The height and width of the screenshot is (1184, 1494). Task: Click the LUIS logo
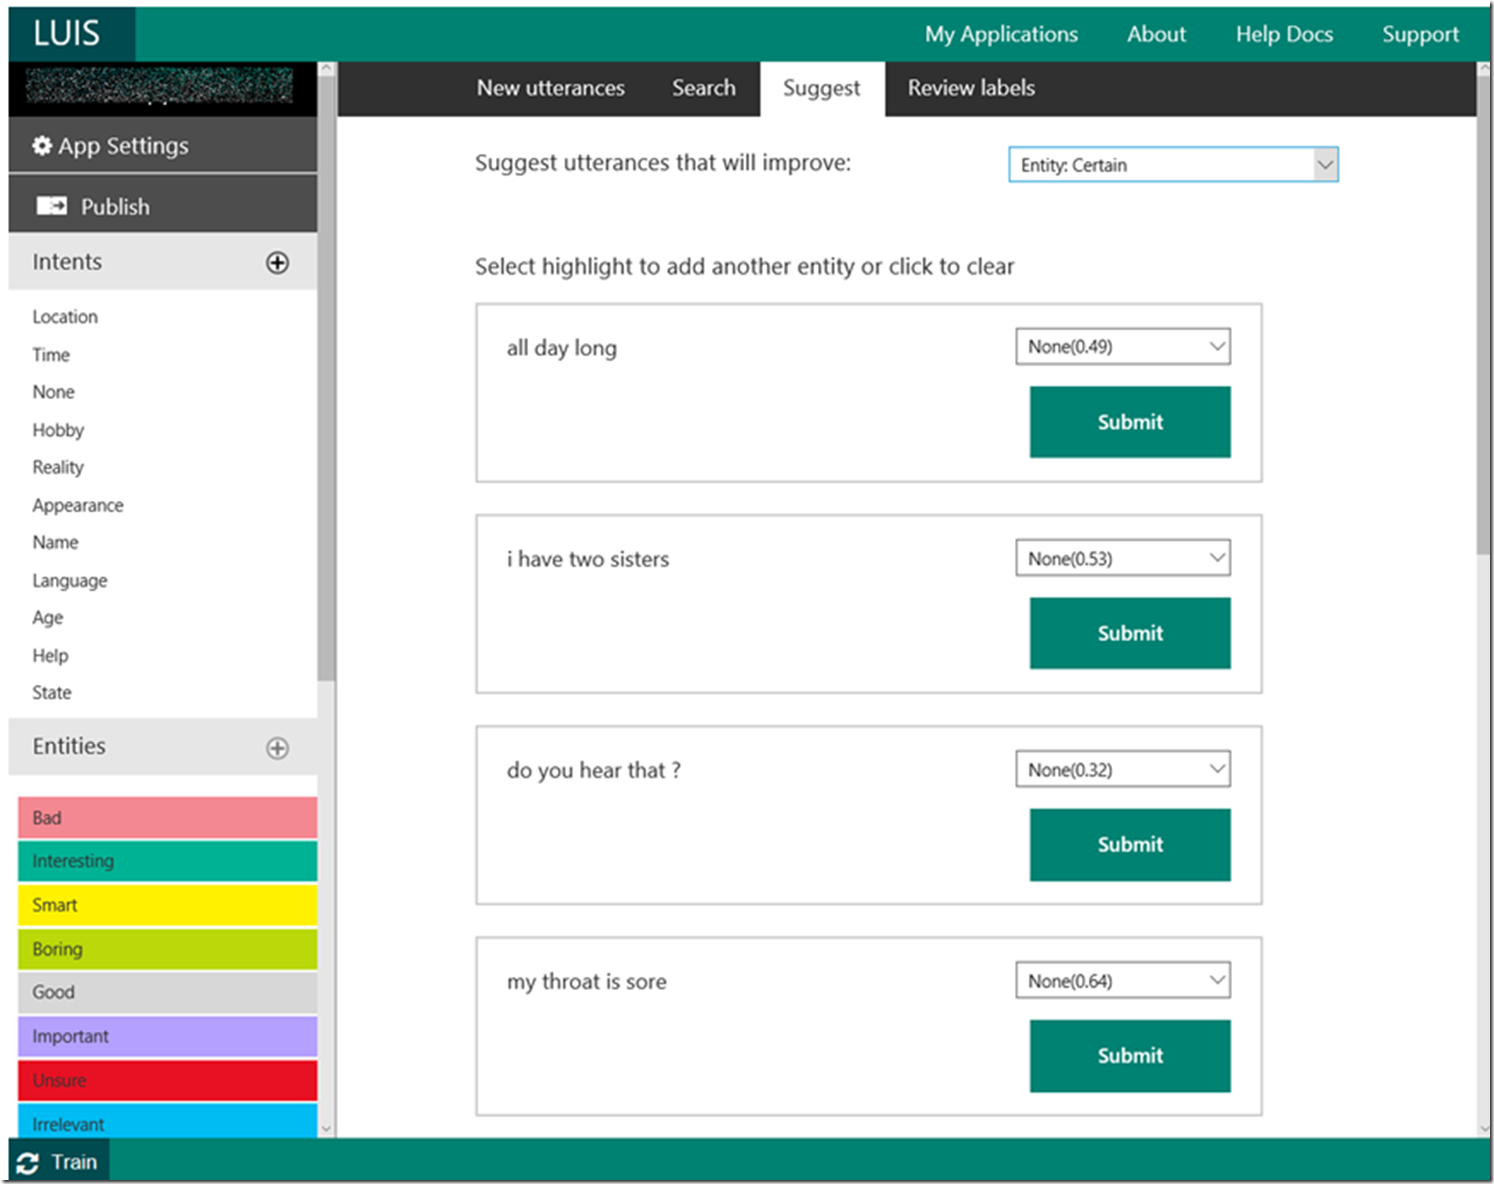[x=67, y=33]
